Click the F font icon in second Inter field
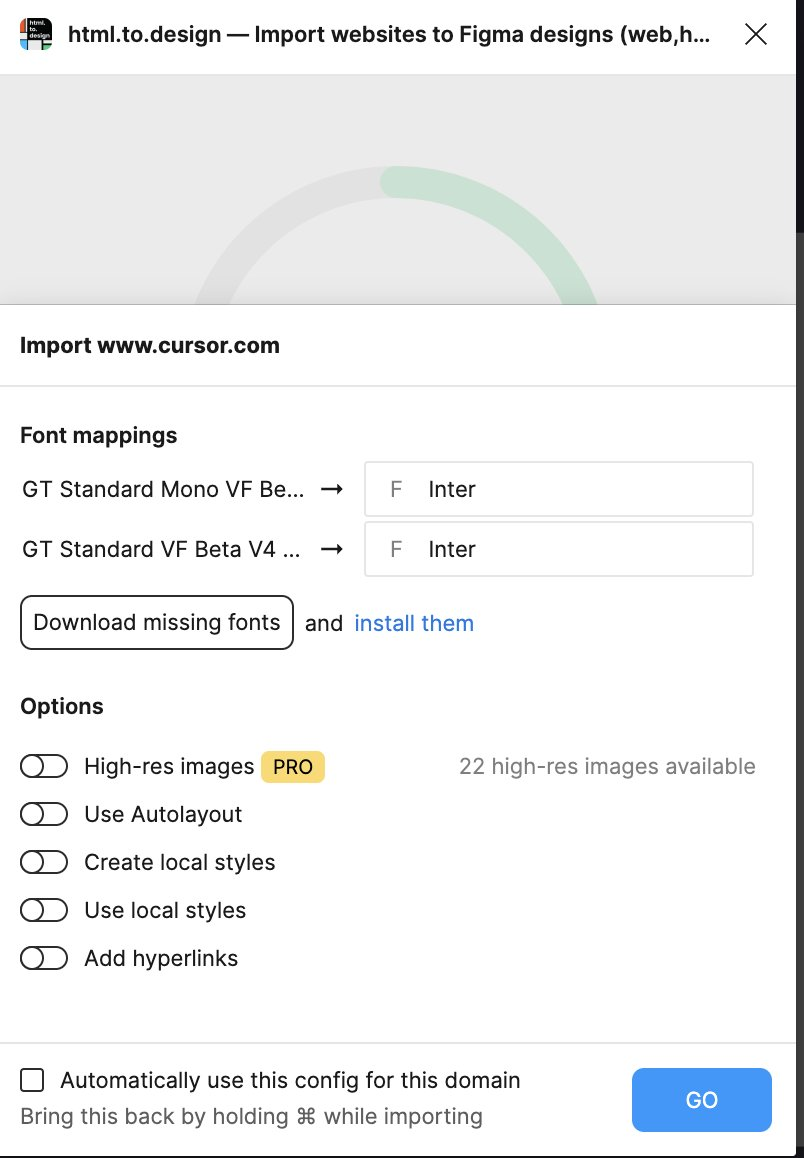This screenshot has height=1158, width=804. [396, 549]
